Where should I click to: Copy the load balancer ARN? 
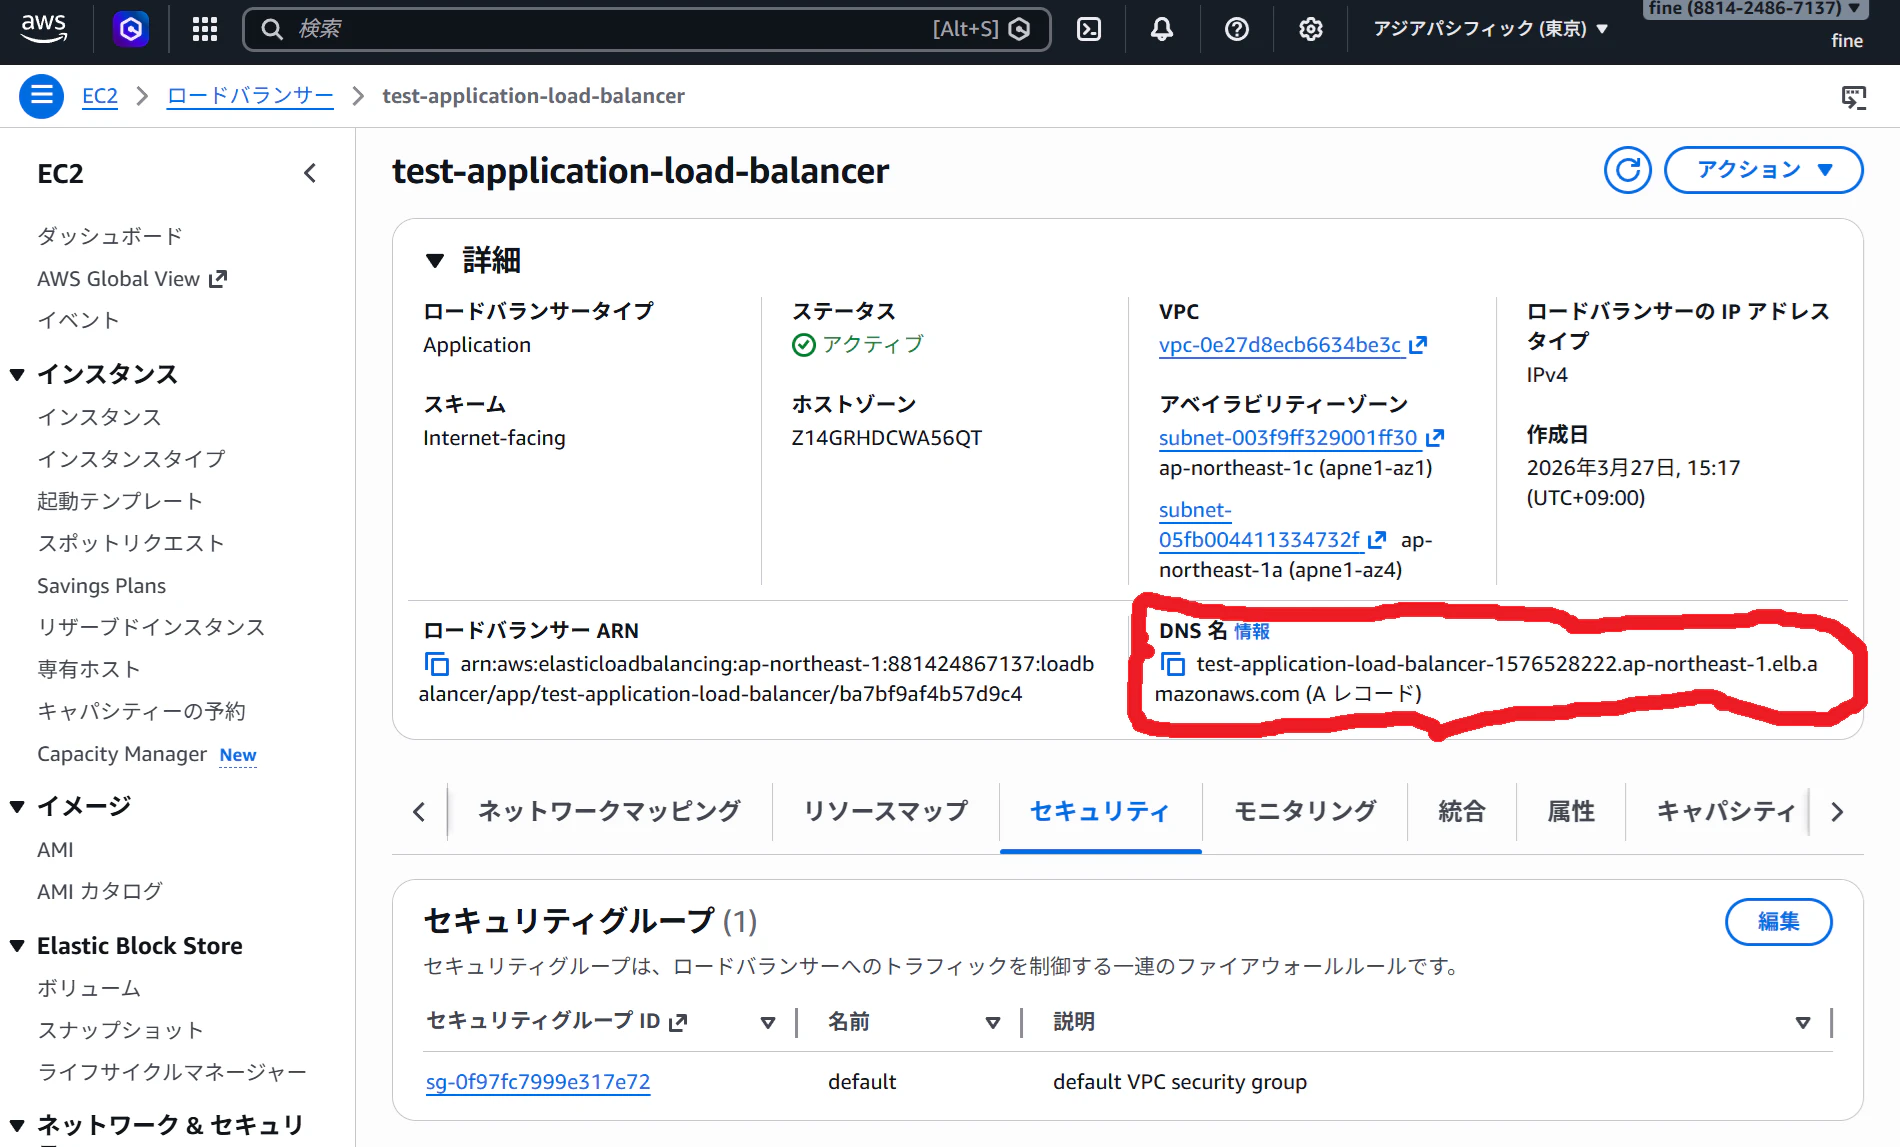pos(436,664)
